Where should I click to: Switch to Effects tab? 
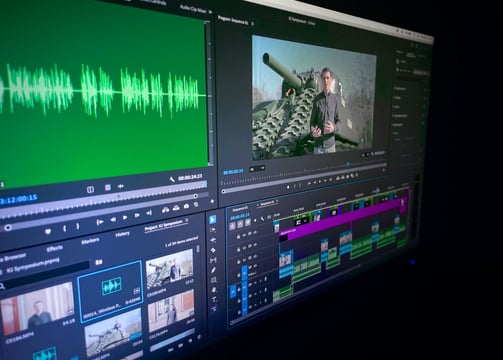click(55, 248)
